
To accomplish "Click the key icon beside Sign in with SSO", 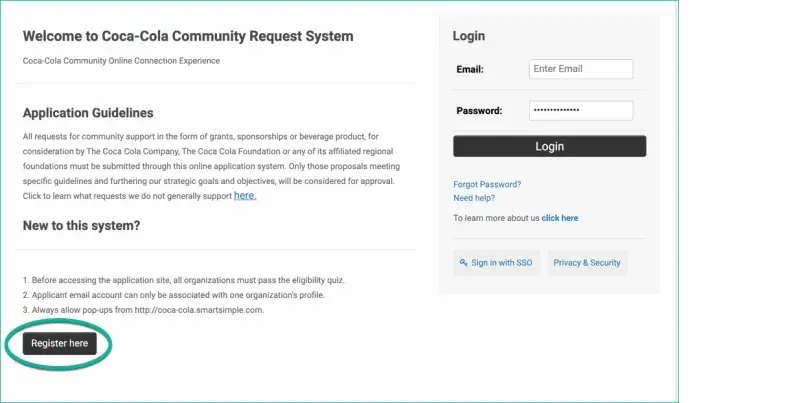I will 464,263.
